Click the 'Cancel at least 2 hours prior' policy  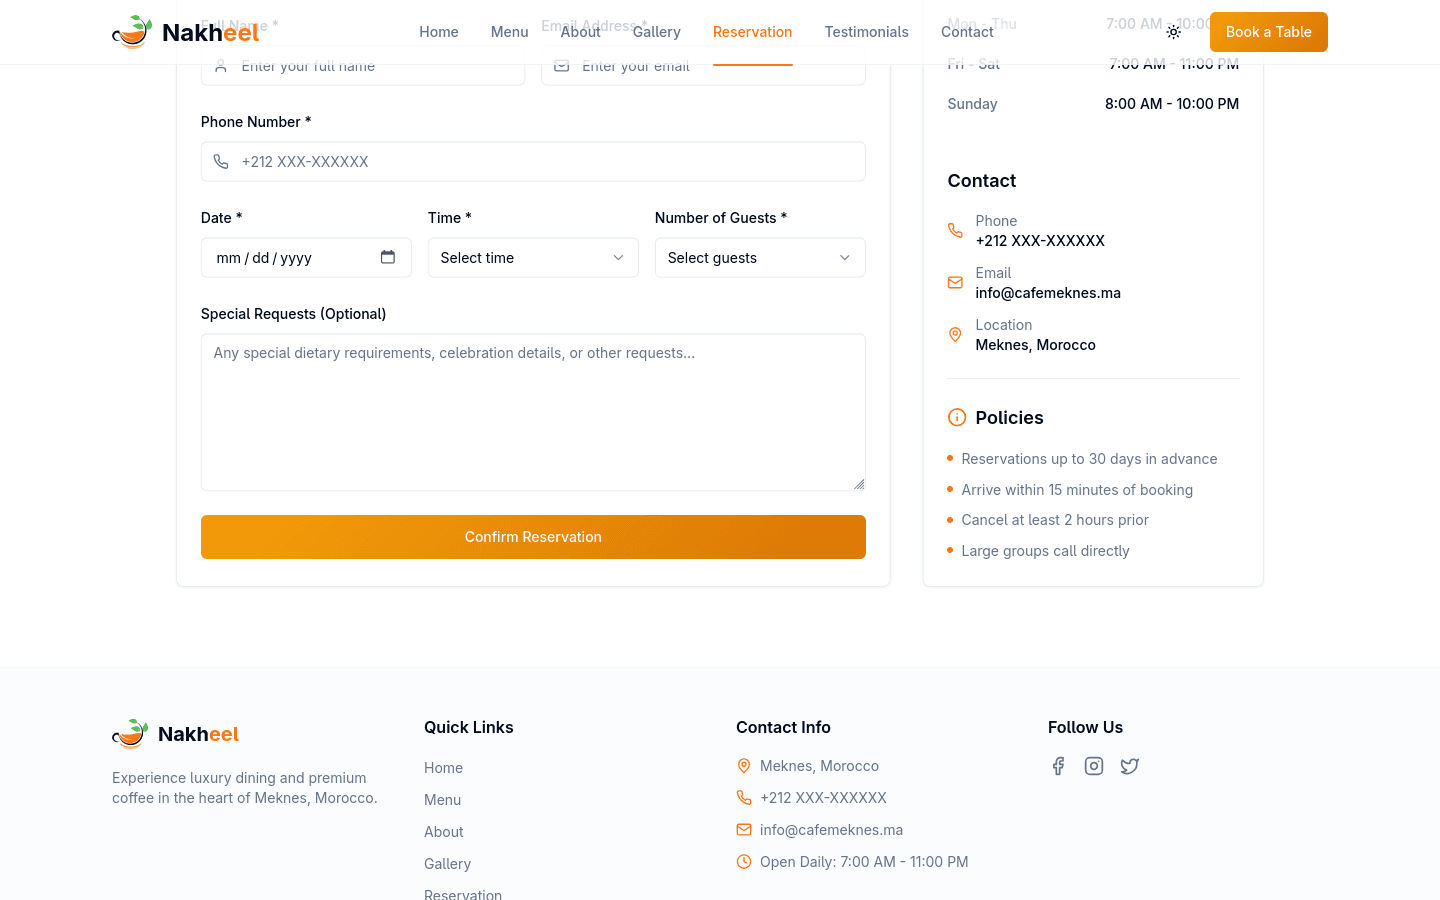click(x=1055, y=520)
